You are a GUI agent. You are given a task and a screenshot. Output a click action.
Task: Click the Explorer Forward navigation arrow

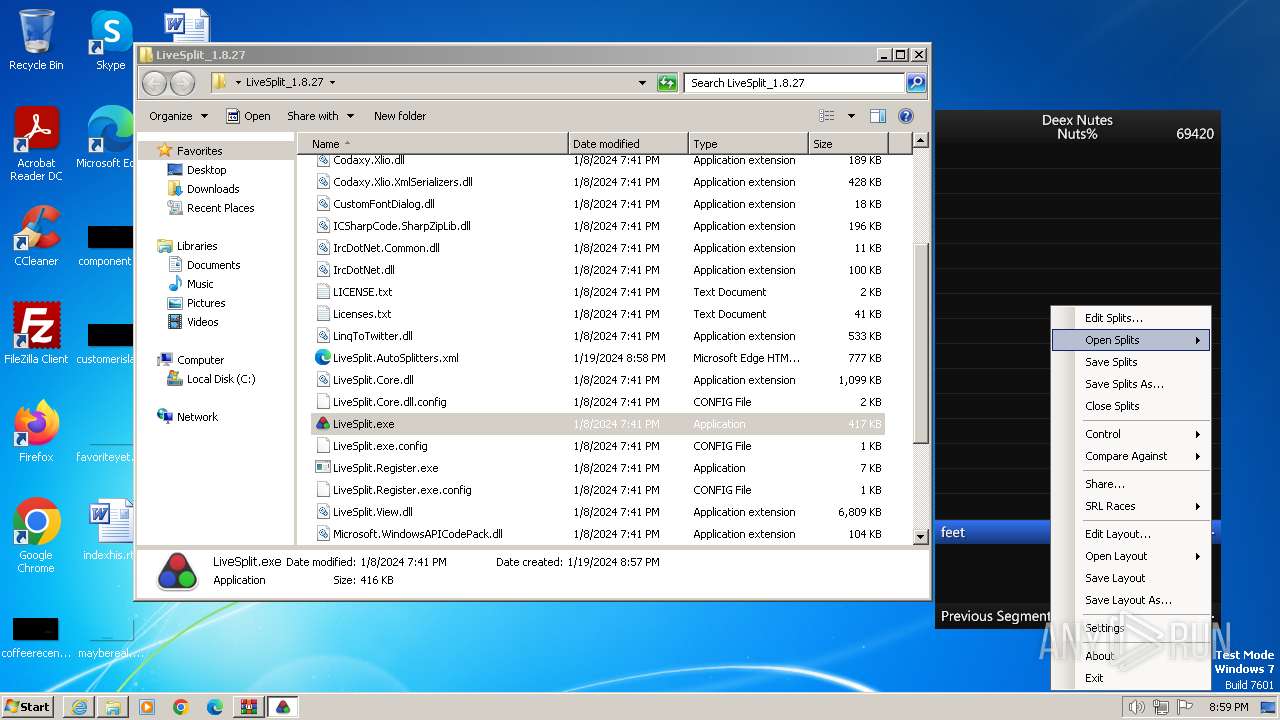[182, 83]
